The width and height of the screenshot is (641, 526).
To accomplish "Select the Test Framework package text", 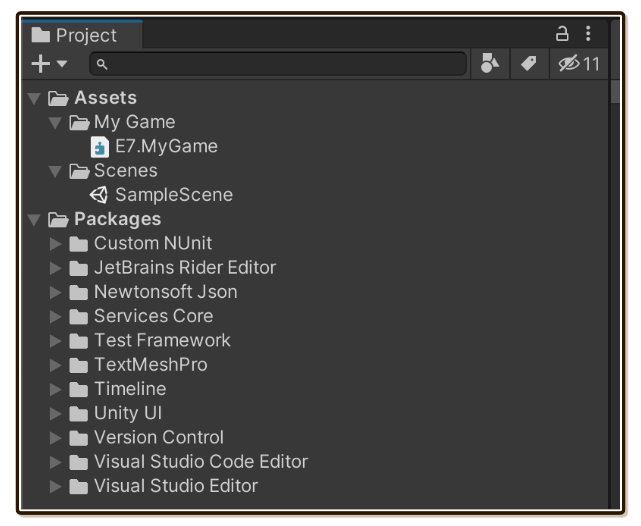I will (162, 340).
